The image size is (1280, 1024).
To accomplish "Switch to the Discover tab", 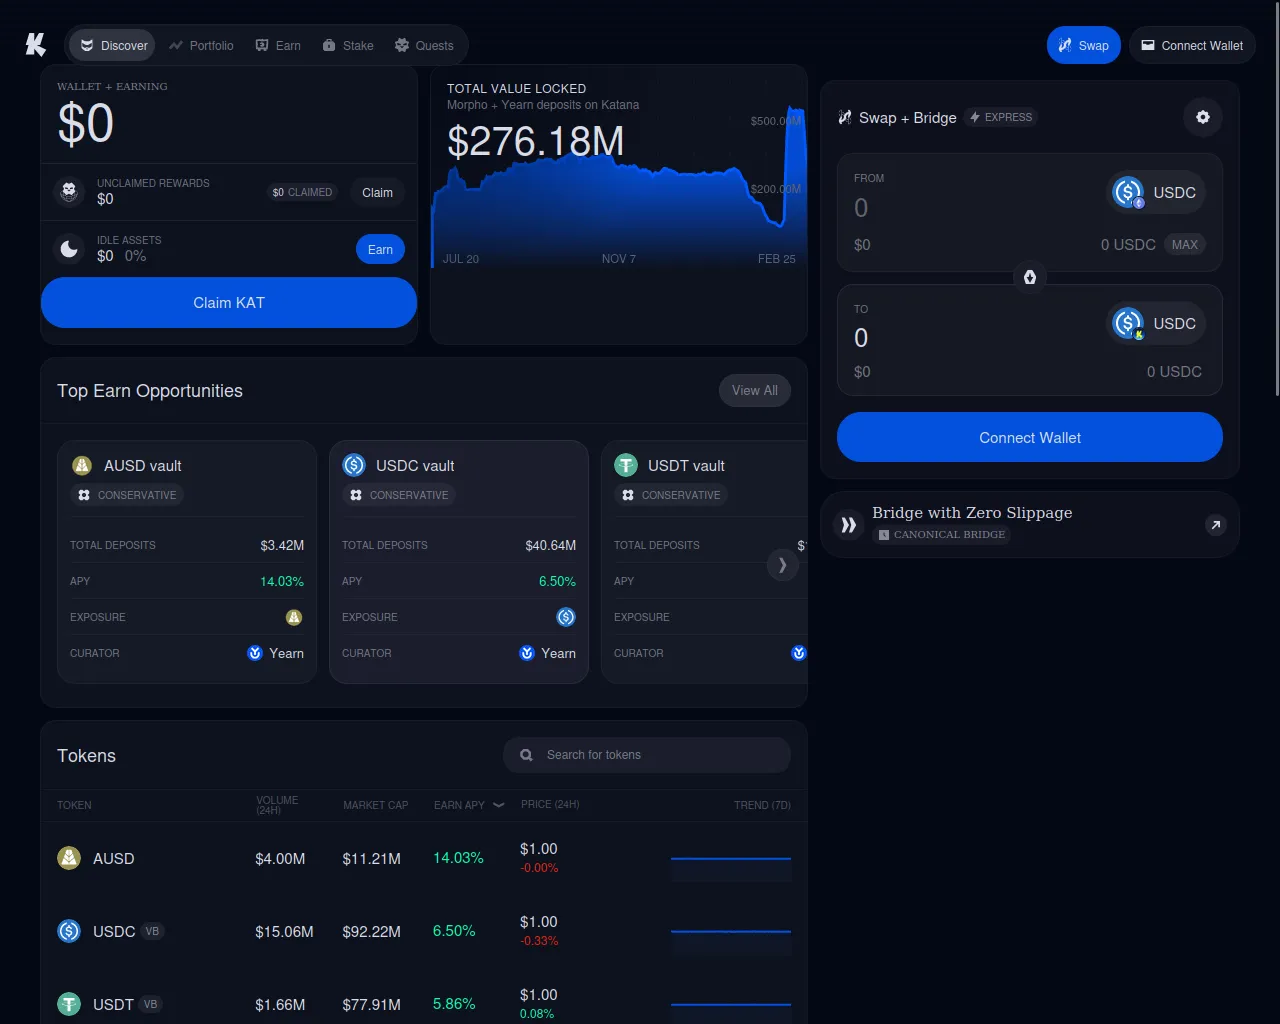I will 113,45.
